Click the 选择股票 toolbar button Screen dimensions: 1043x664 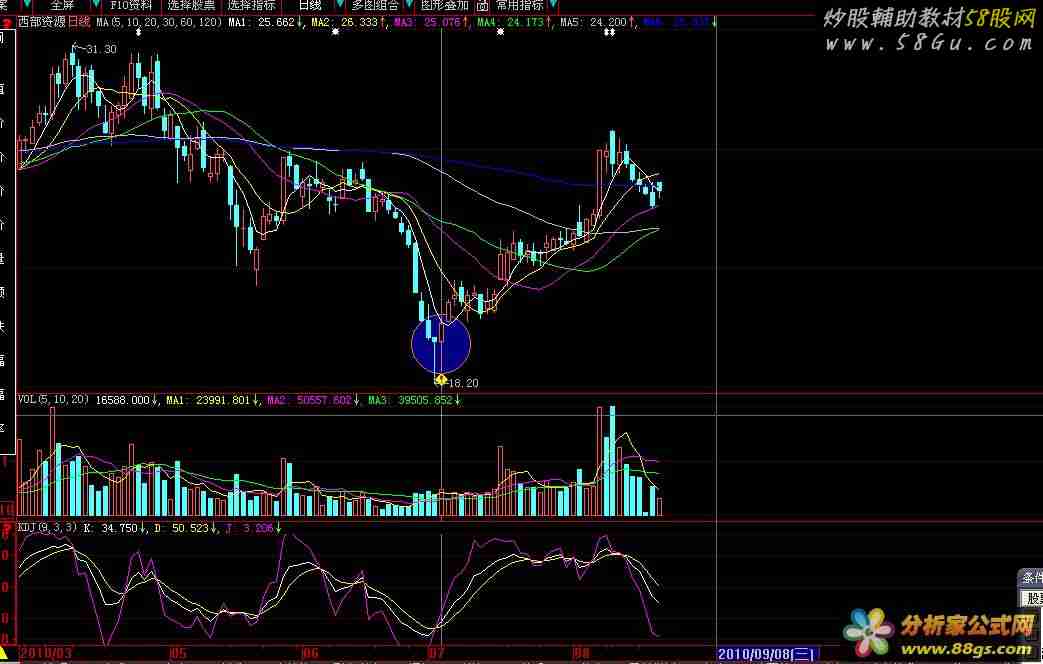pos(191,5)
